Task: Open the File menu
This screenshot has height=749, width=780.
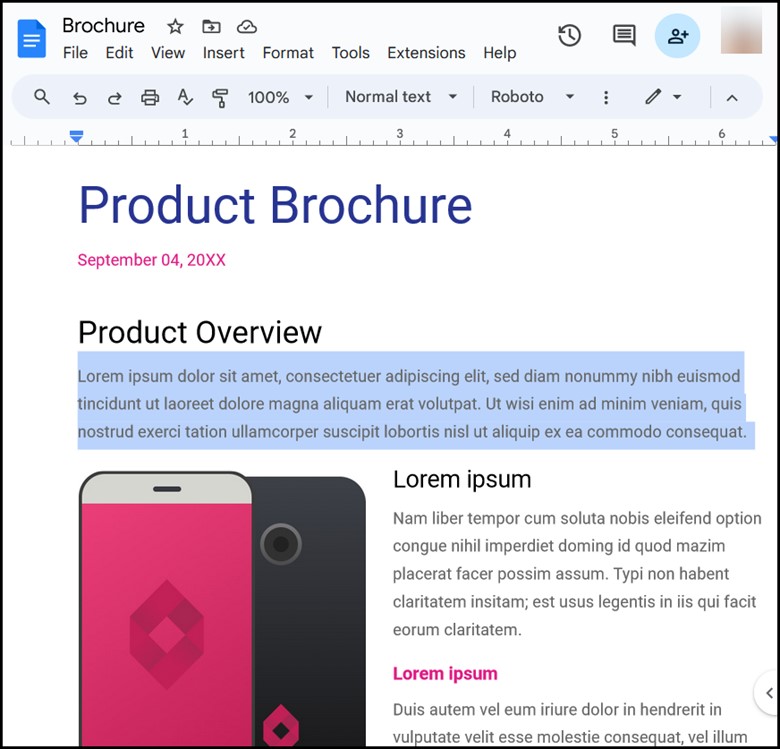Action: click(75, 53)
